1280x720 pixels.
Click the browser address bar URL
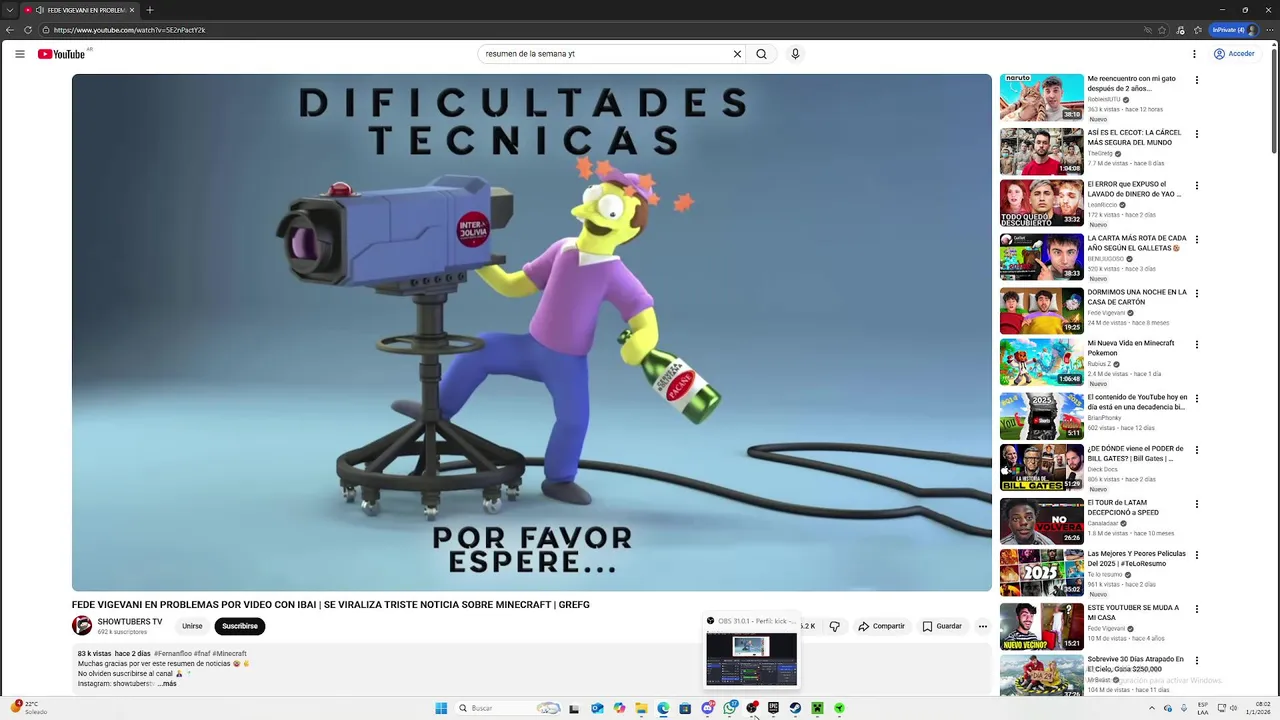pos(129,30)
